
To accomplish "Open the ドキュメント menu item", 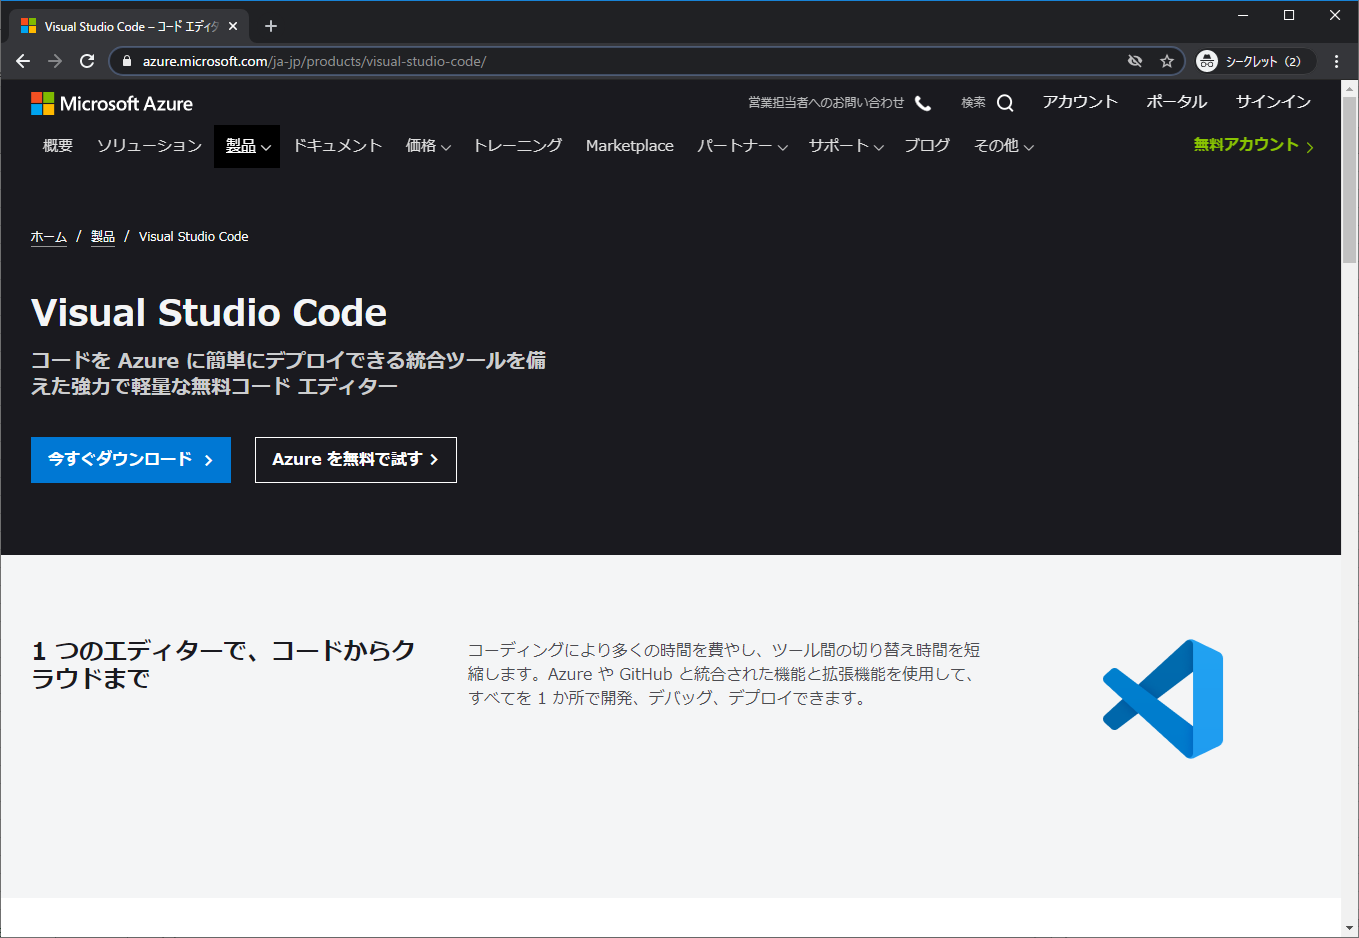I will [337, 146].
